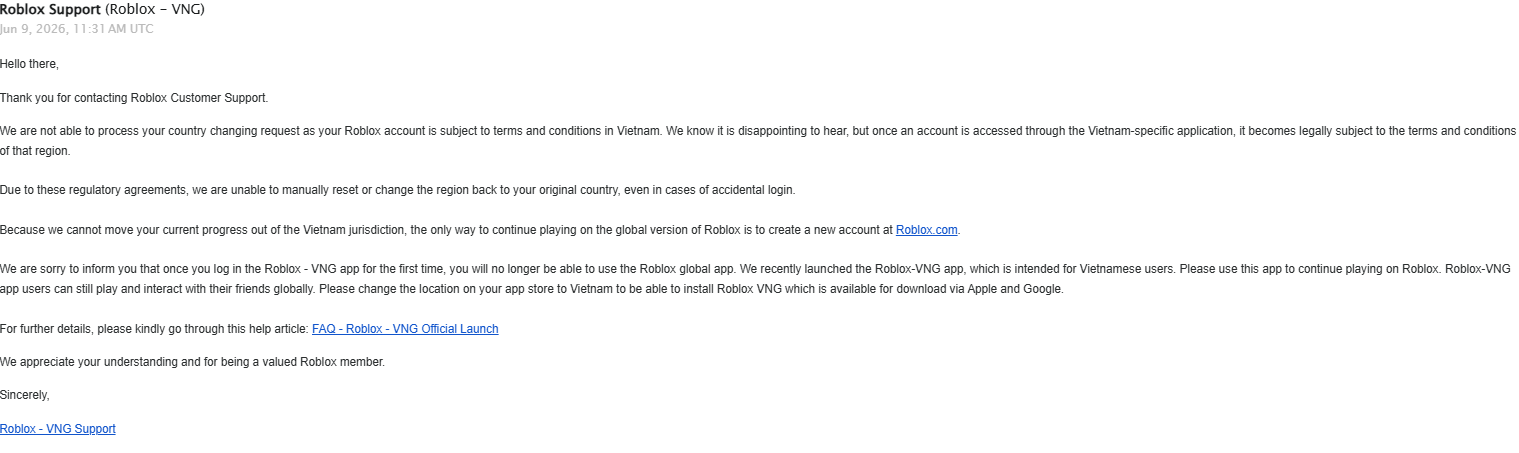Click the phrase "Vietnam-specific application"
Image resolution: width=1519 pixels, height=453 pixels.
1160,131
